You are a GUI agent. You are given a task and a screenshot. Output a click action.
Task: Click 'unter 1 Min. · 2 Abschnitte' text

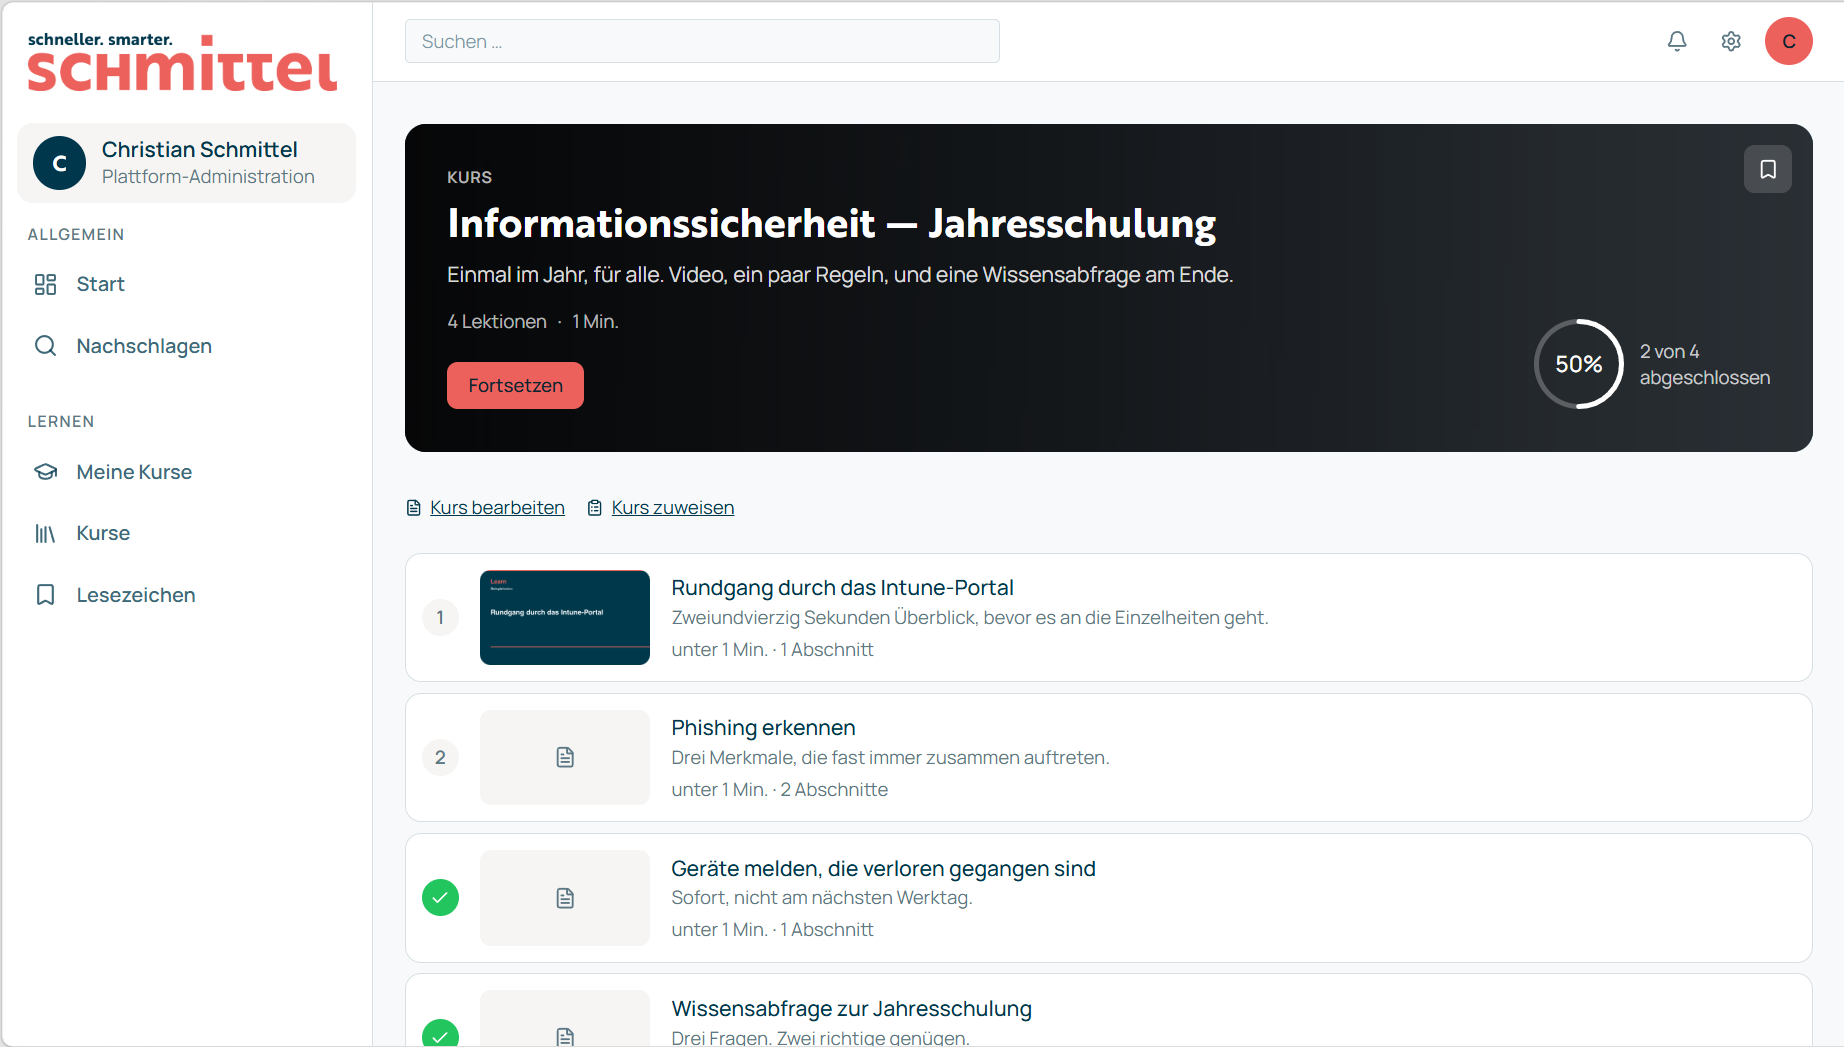tap(779, 790)
